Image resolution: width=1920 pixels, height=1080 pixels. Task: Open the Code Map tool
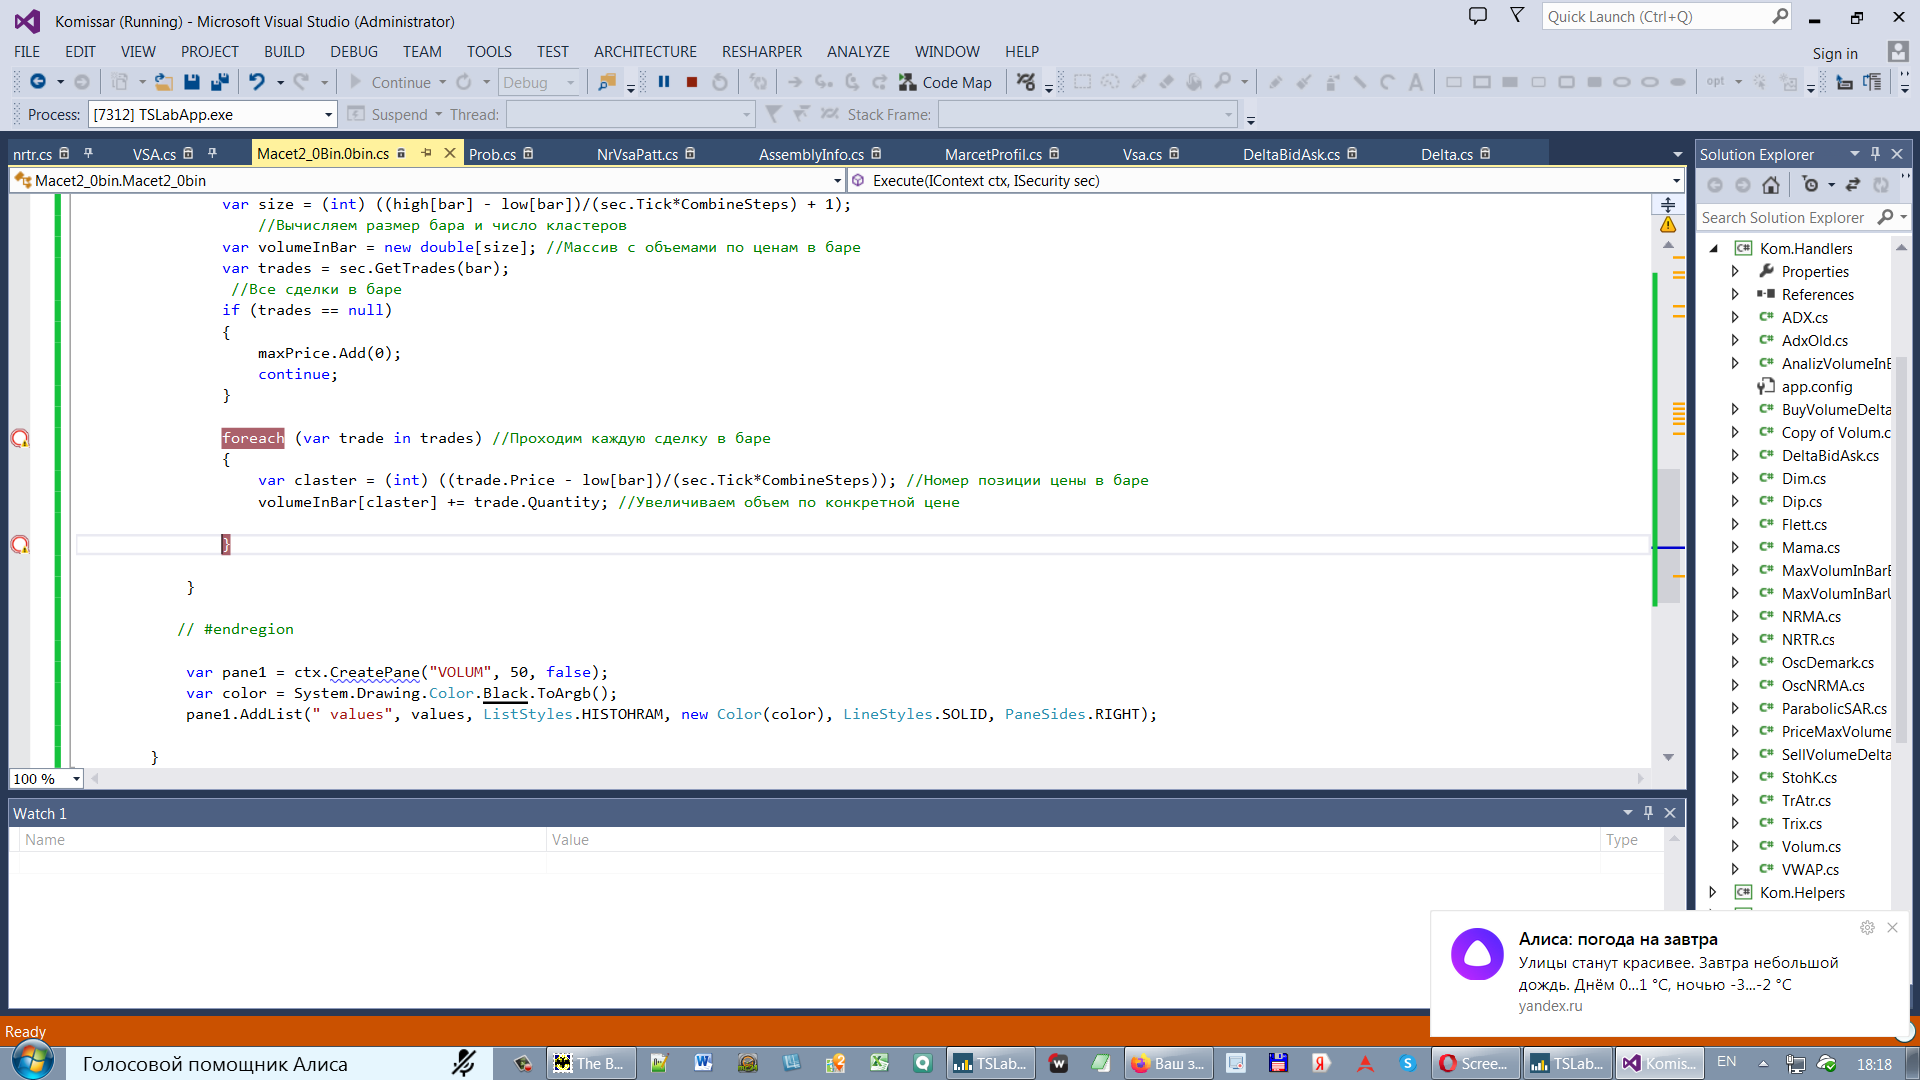point(945,82)
